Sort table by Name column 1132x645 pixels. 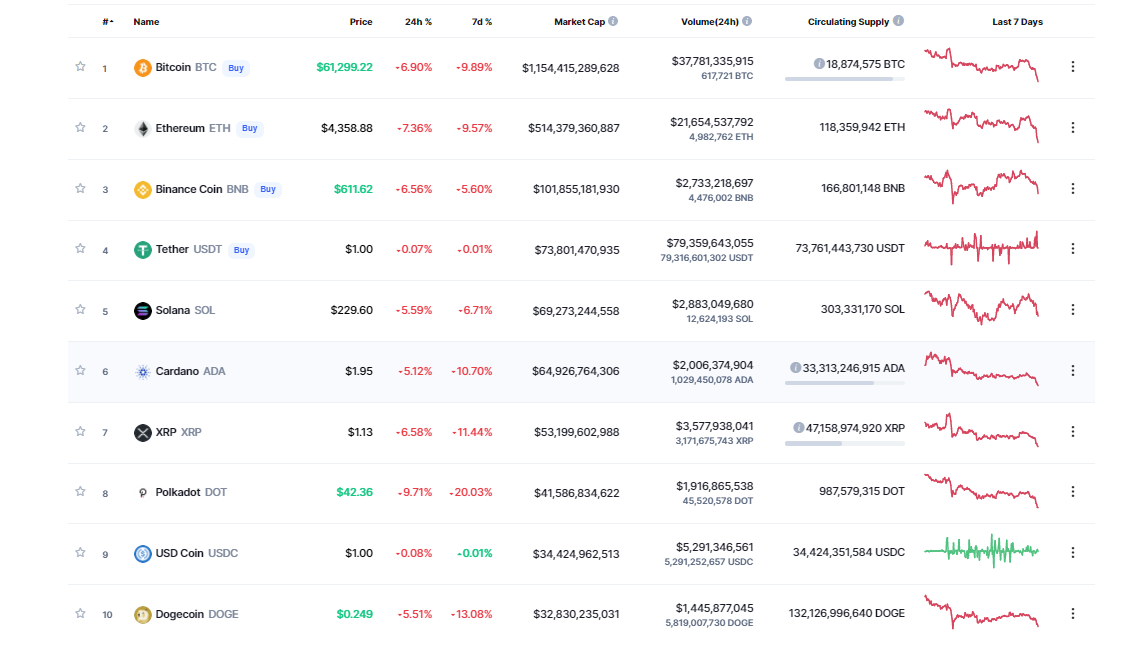pyautogui.click(x=147, y=22)
